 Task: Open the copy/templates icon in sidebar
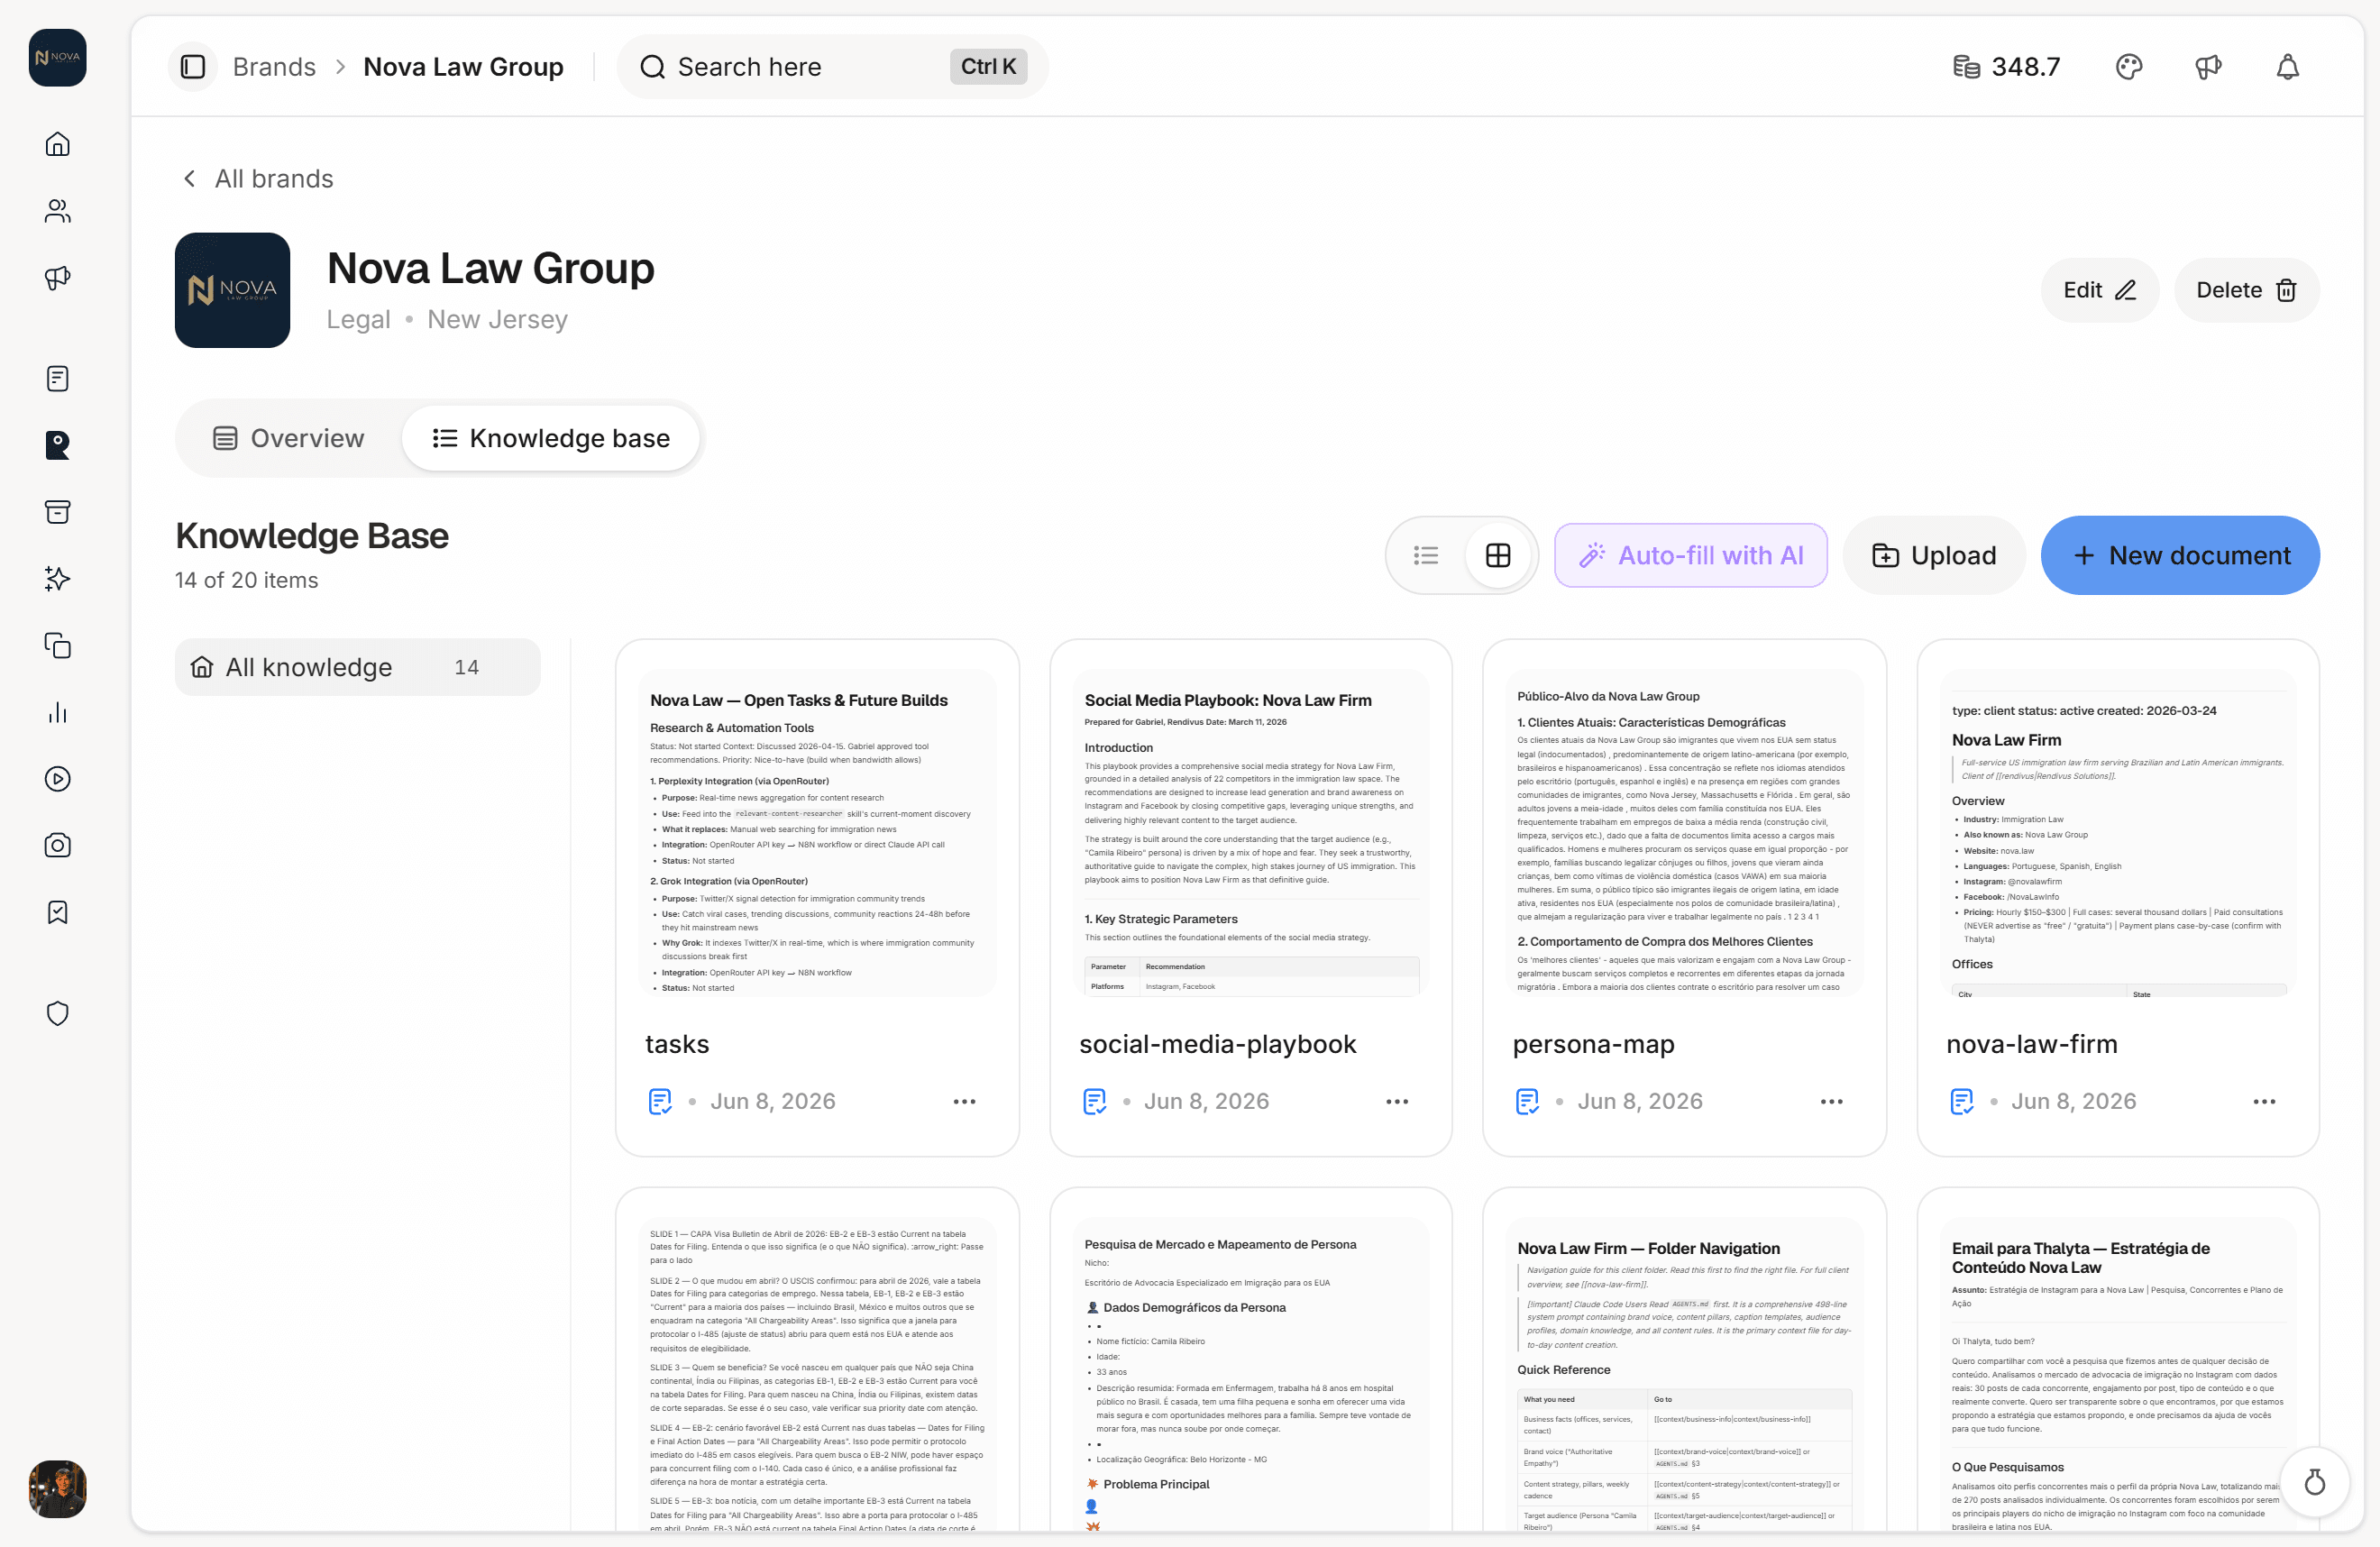(57, 645)
